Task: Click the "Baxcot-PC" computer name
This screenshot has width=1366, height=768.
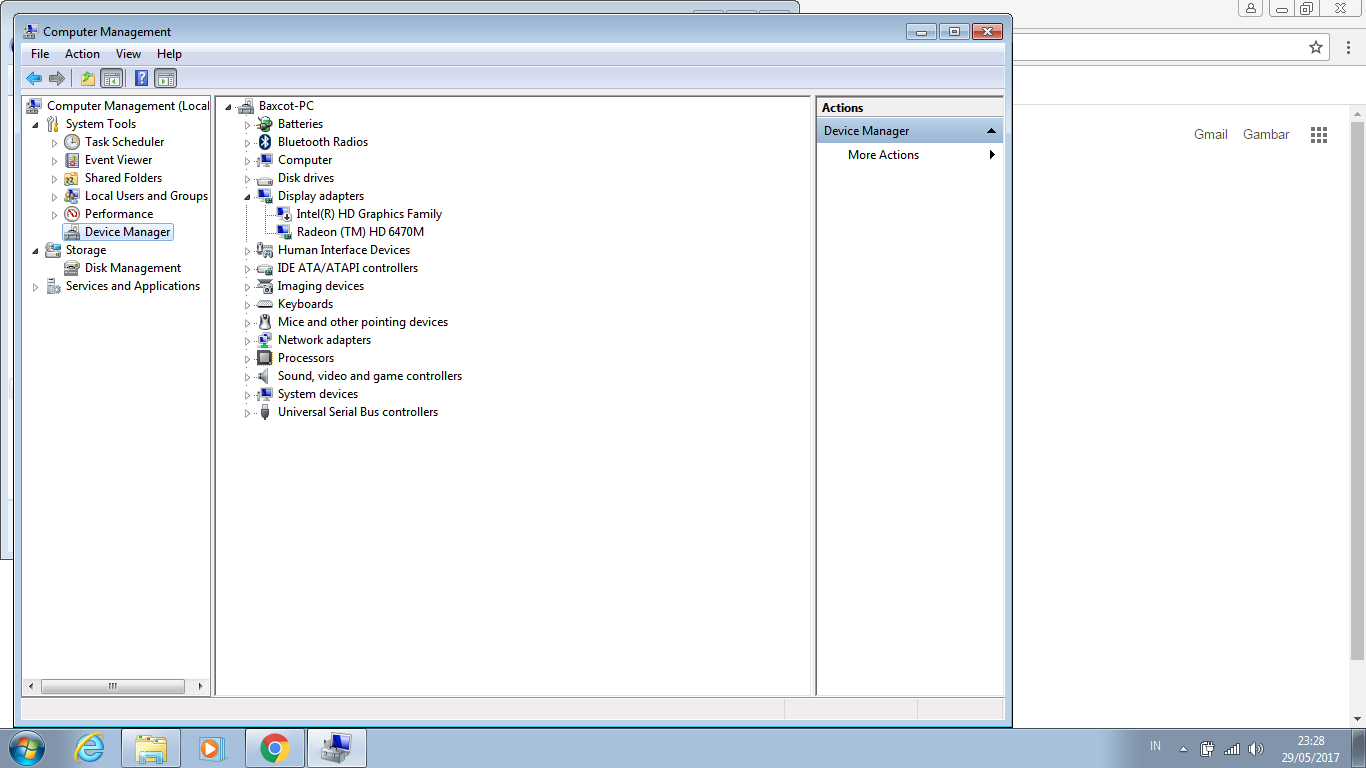Action: click(x=286, y=106)
